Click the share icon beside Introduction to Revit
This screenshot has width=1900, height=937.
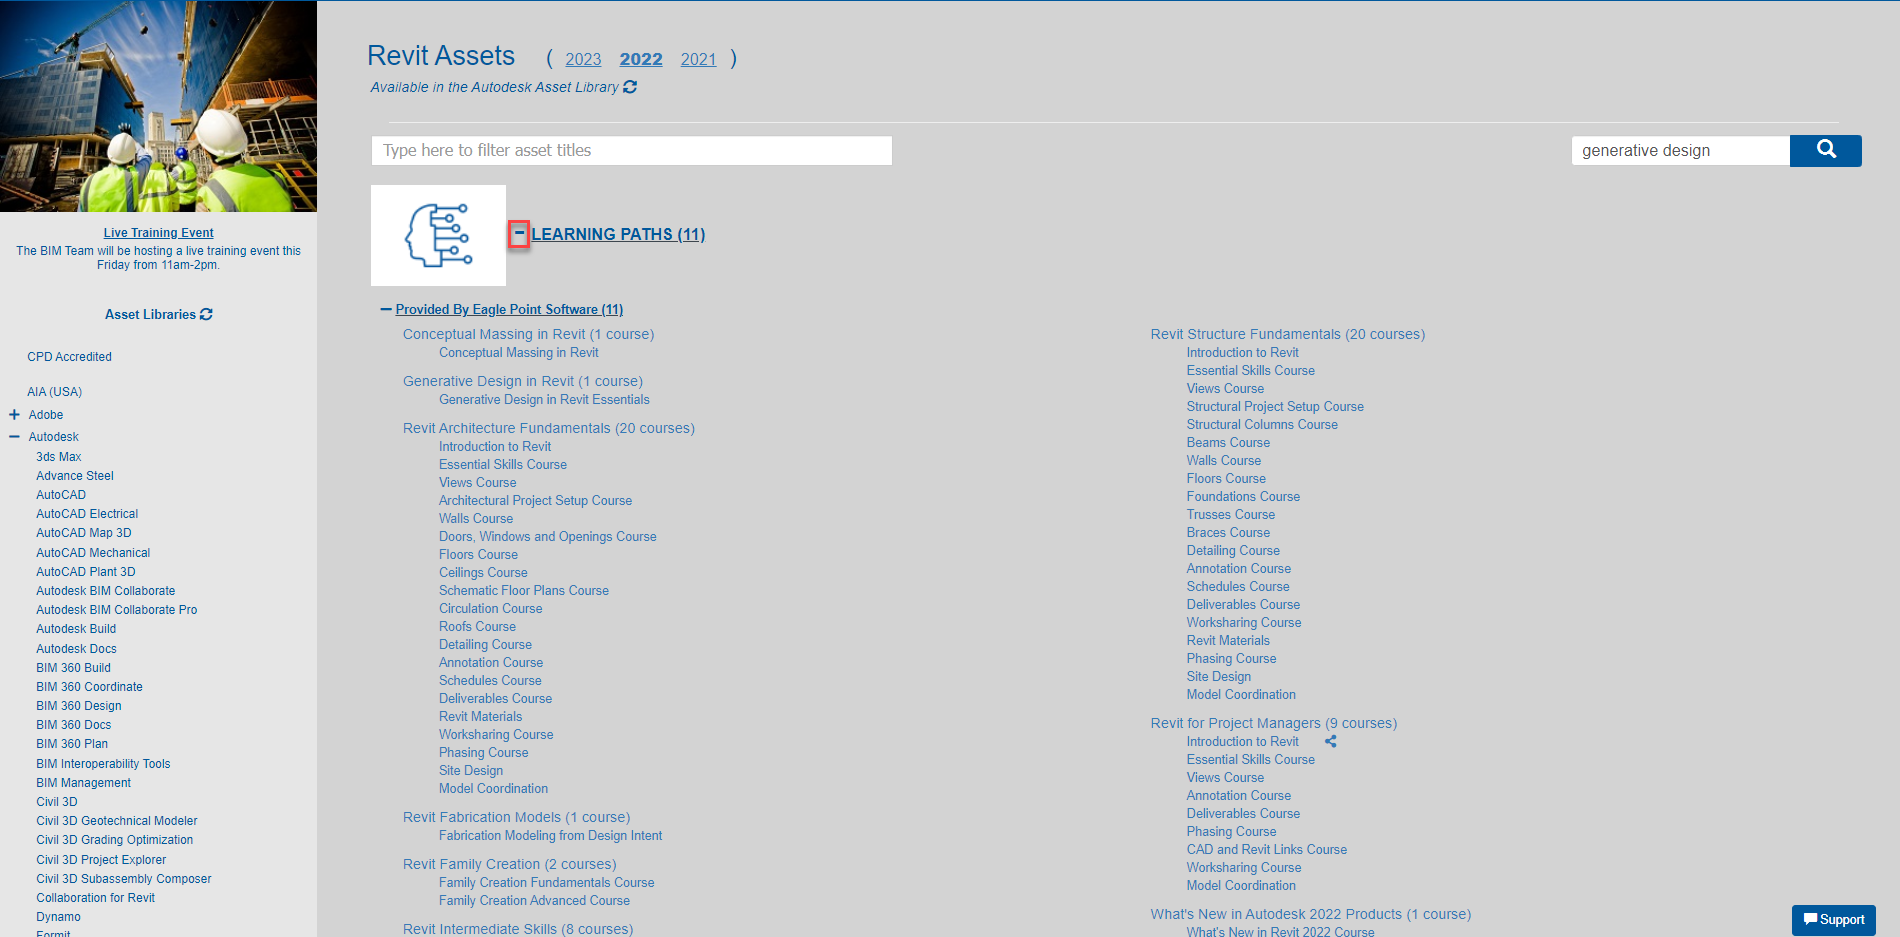pos(1331,741)
